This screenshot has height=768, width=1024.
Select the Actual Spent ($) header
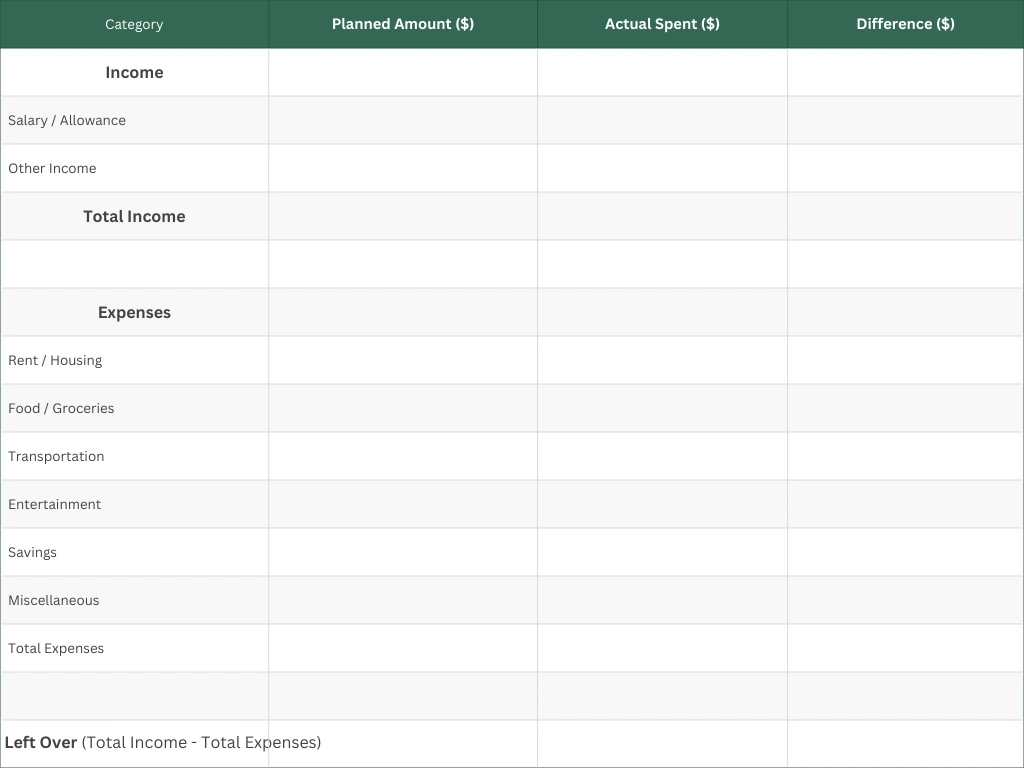coord(662,24)
